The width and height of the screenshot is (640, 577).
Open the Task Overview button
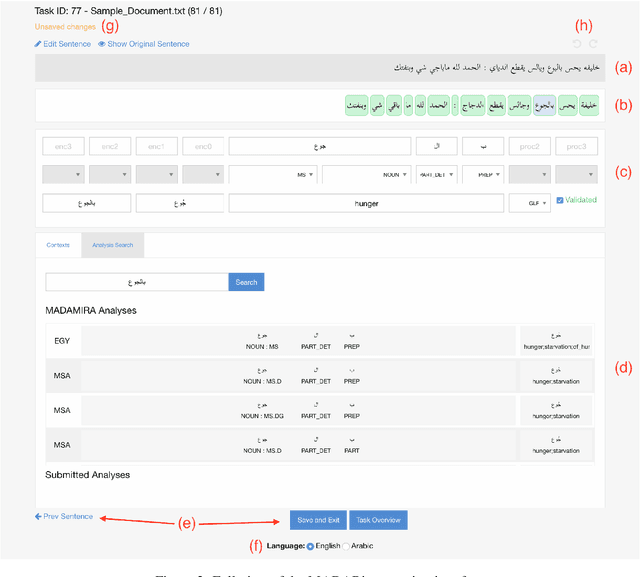(x=378, y=520)
